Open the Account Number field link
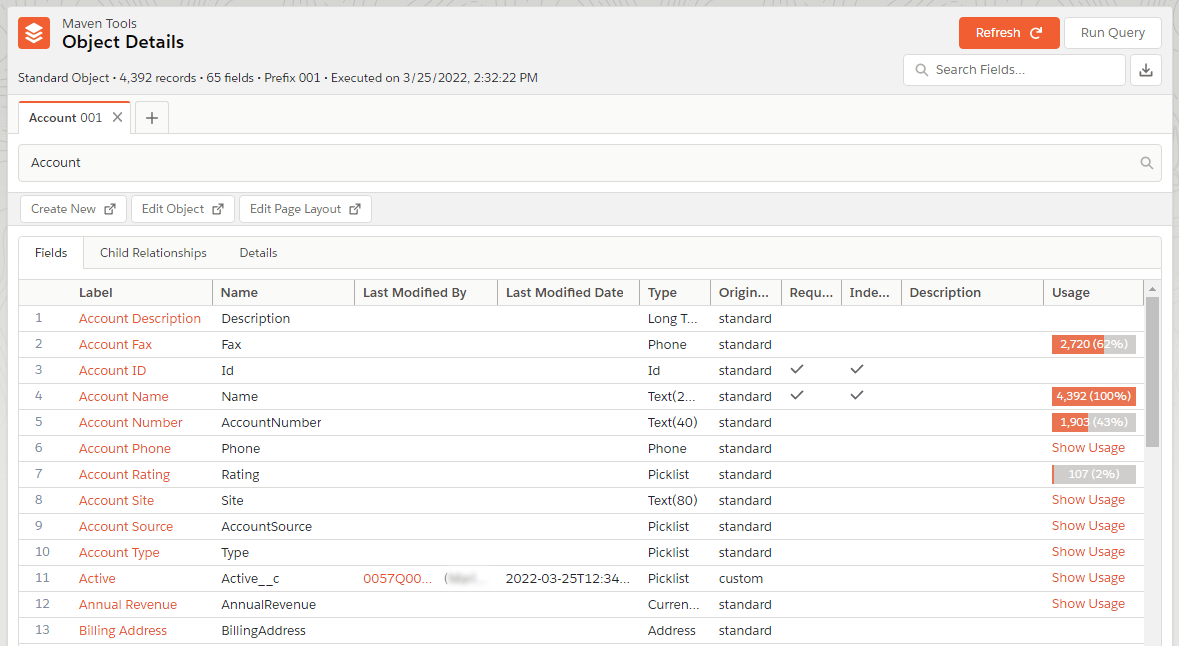Viewport: 1179px width, 646px height. [x=130, y=423]
